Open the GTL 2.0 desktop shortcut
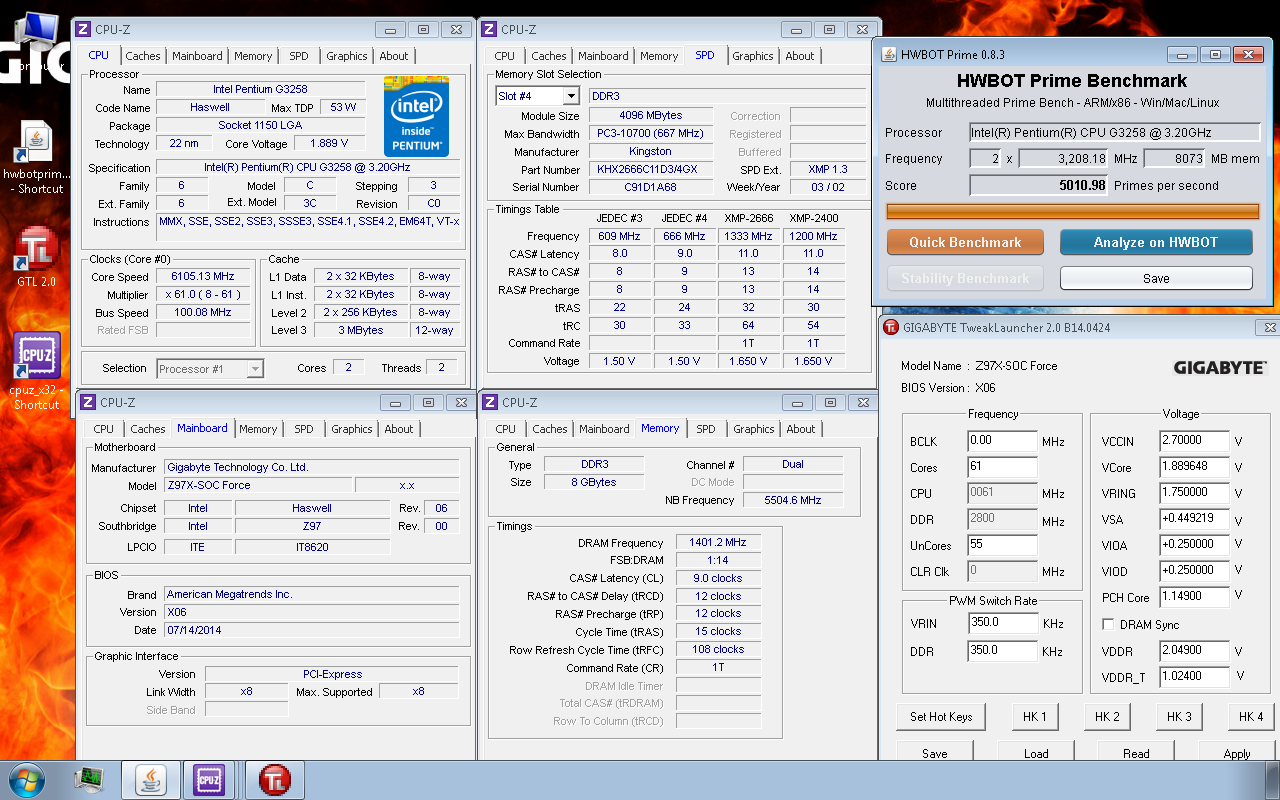 tap(36, 258)
